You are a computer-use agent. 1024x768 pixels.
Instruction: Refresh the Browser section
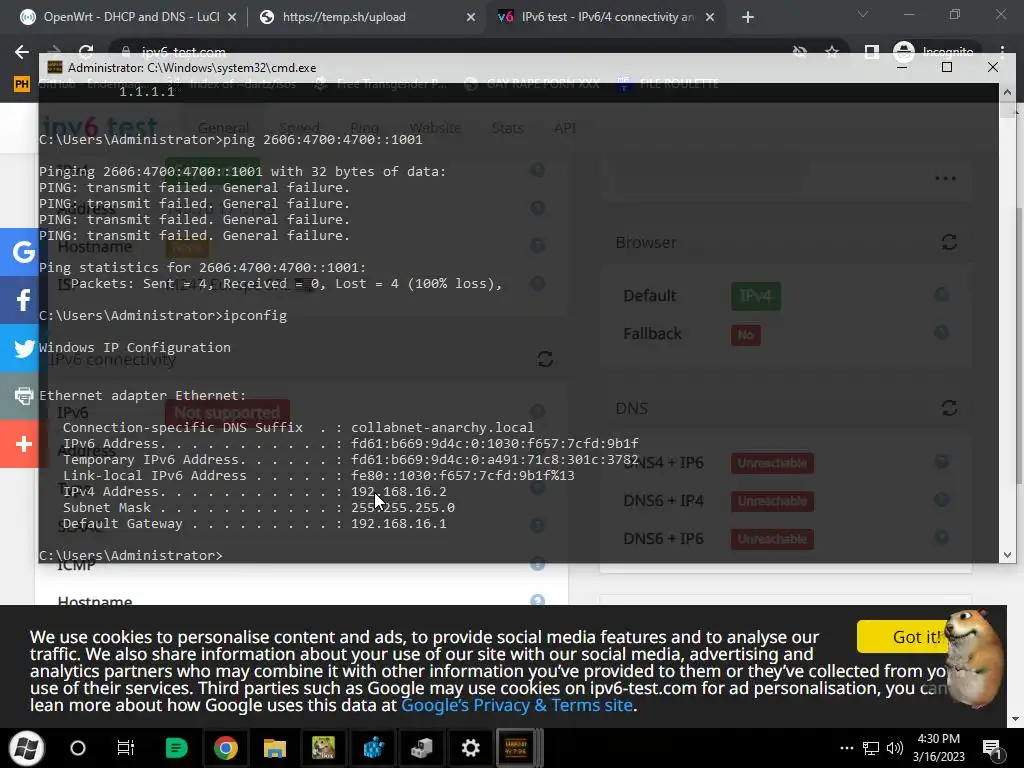pos(949,242)
